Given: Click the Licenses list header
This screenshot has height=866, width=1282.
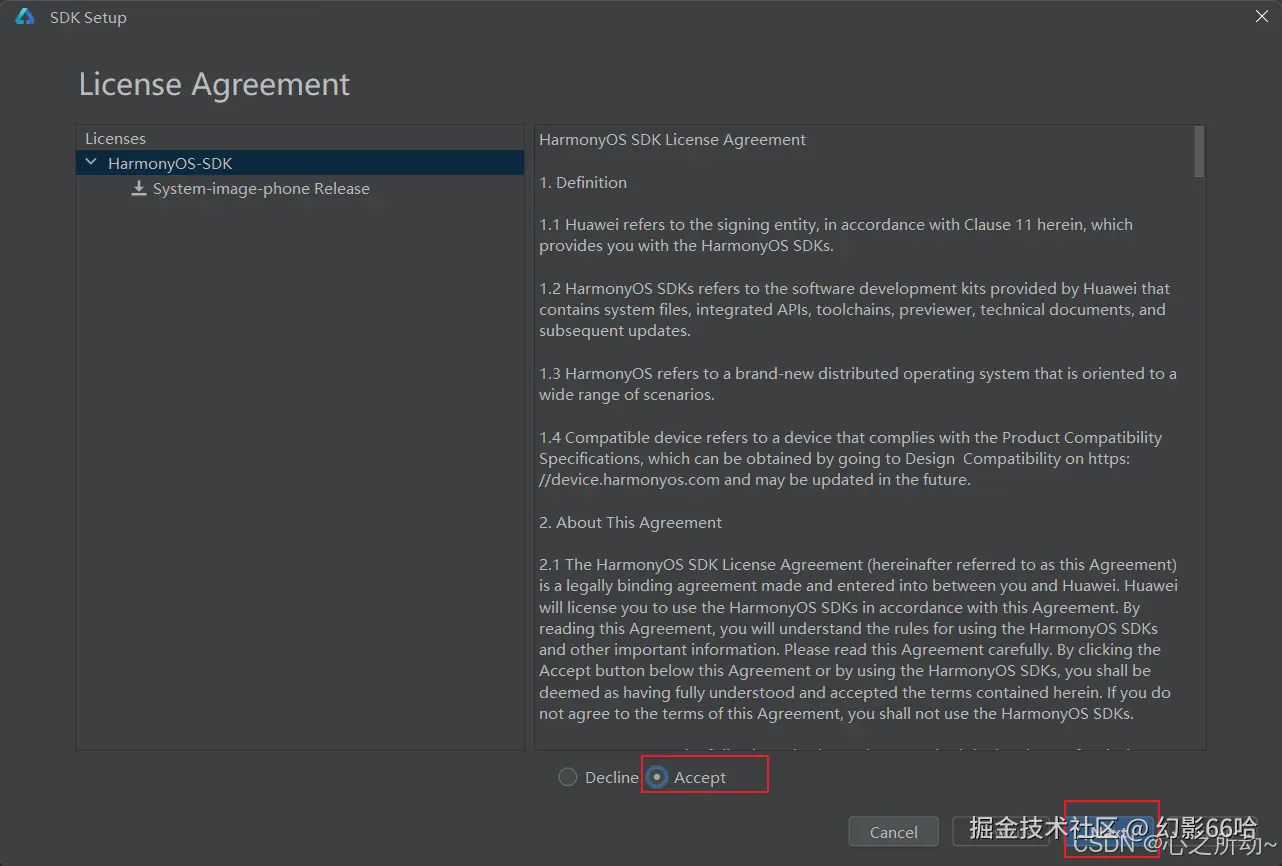Looking at the screenshot, I should click(x=115, y=138).
